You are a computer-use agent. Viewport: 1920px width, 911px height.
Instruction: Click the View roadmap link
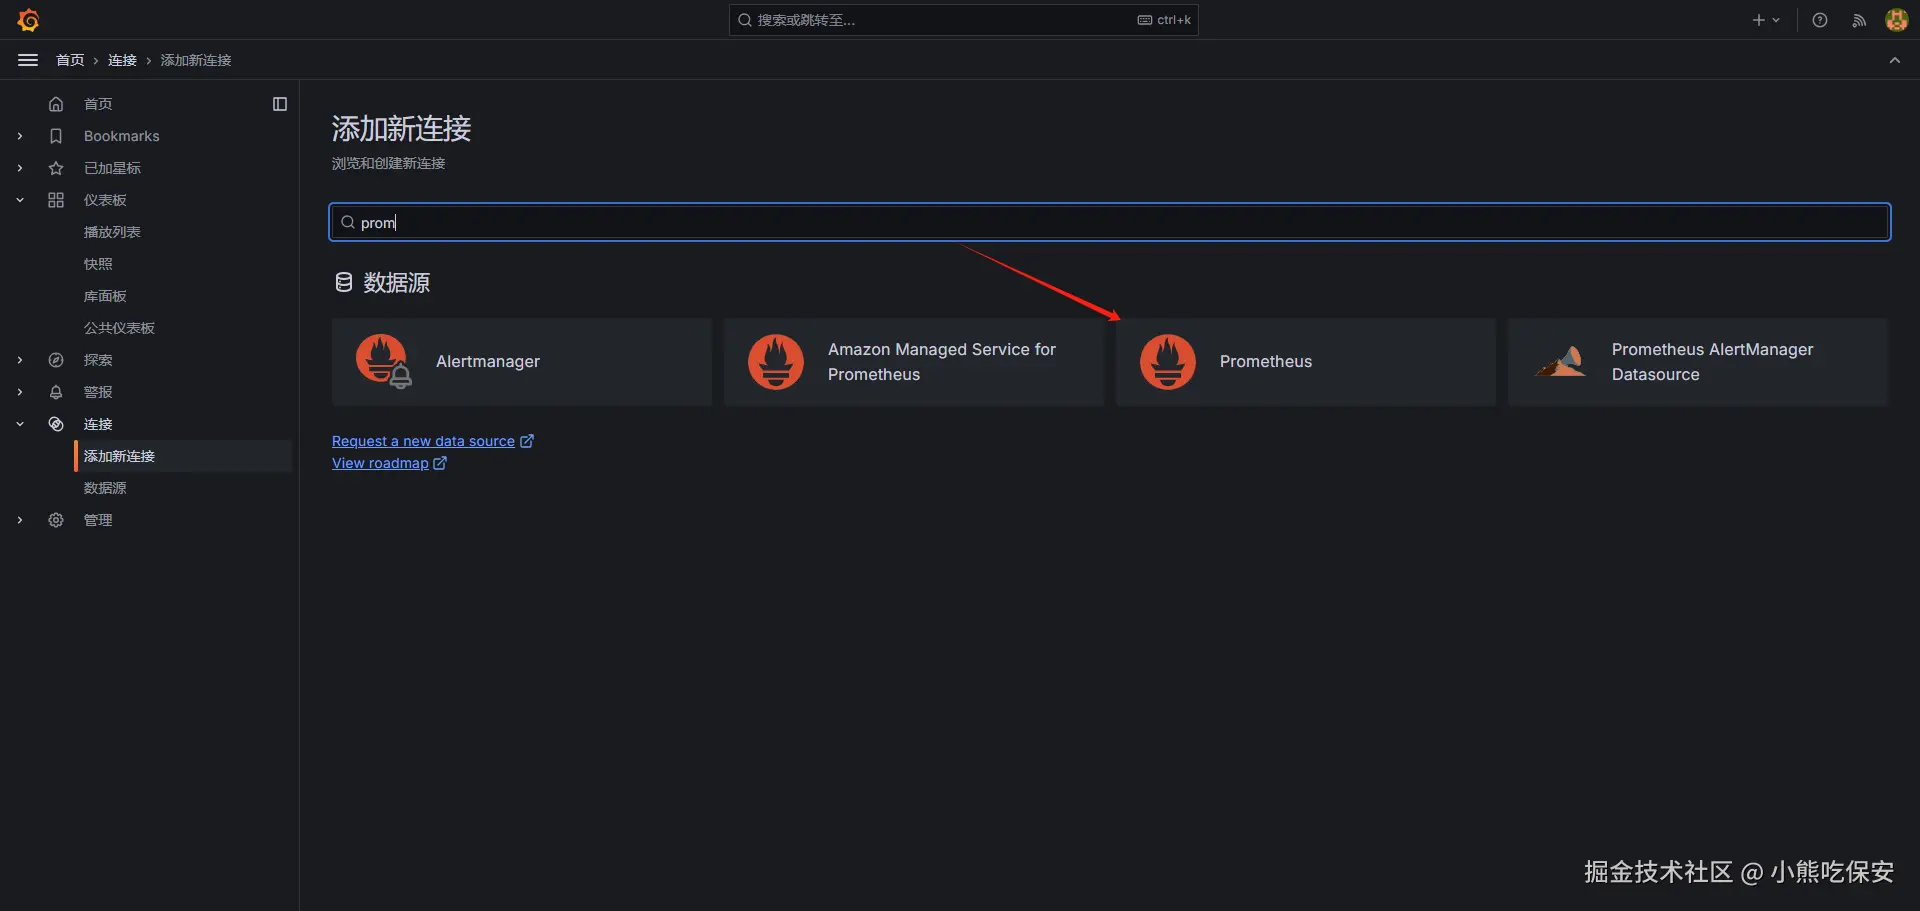coord(389,463)
